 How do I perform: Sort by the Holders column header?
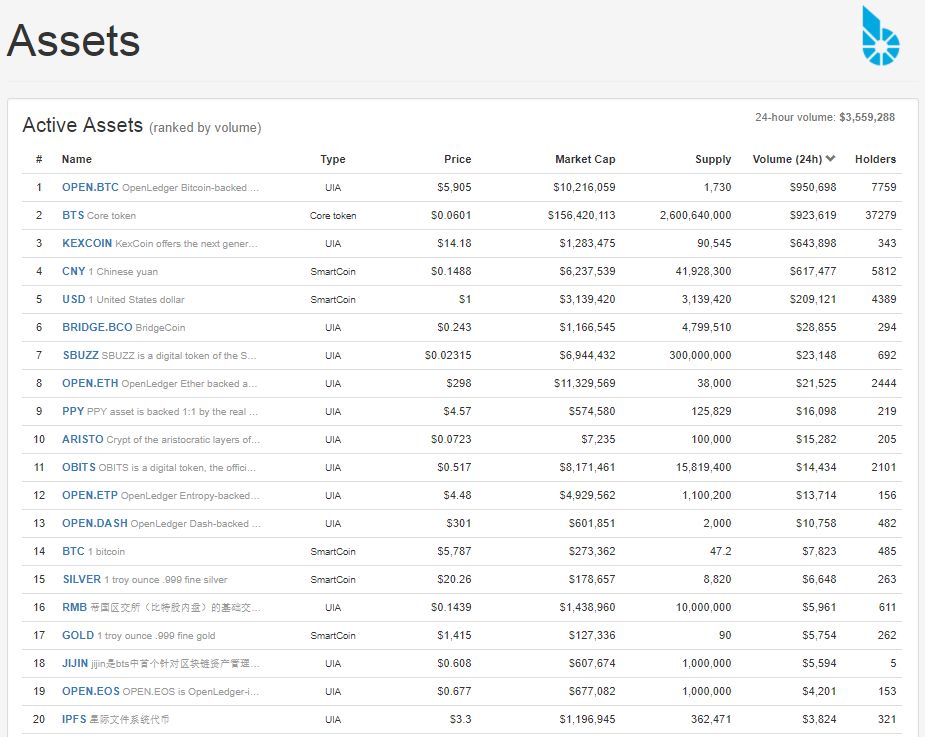(875, 159)
